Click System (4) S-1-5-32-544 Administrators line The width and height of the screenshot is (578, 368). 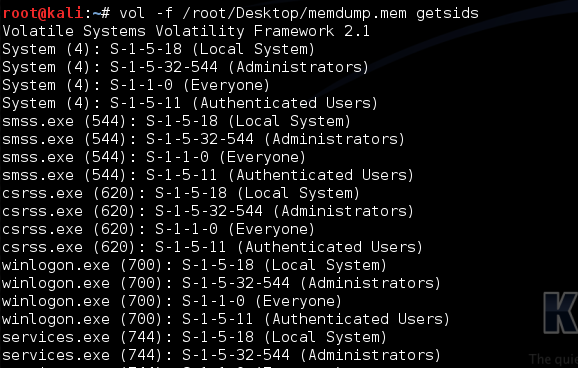pos(185,67)
